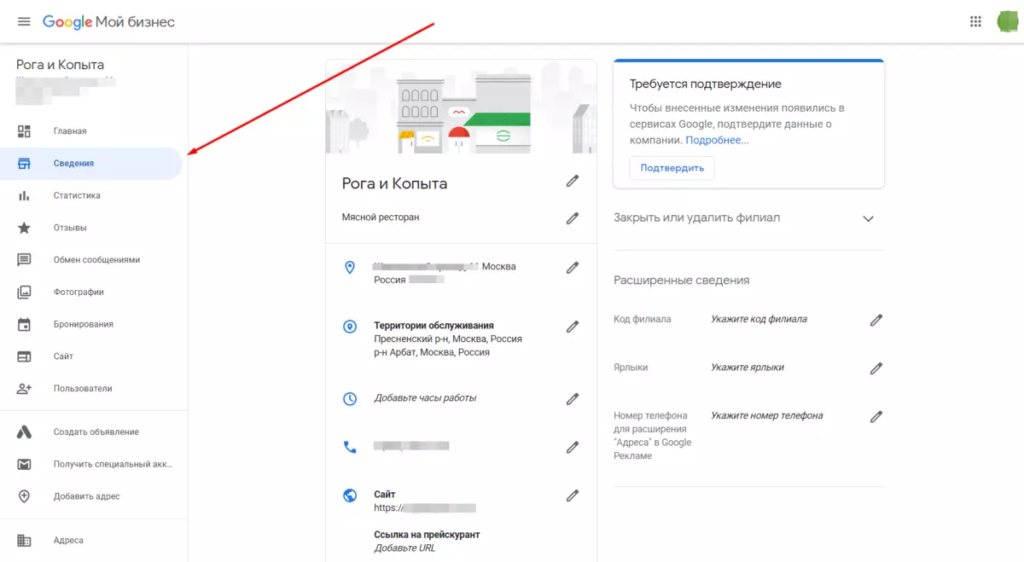
Task: Click Добавьте часы работы text
Action: 424,398
